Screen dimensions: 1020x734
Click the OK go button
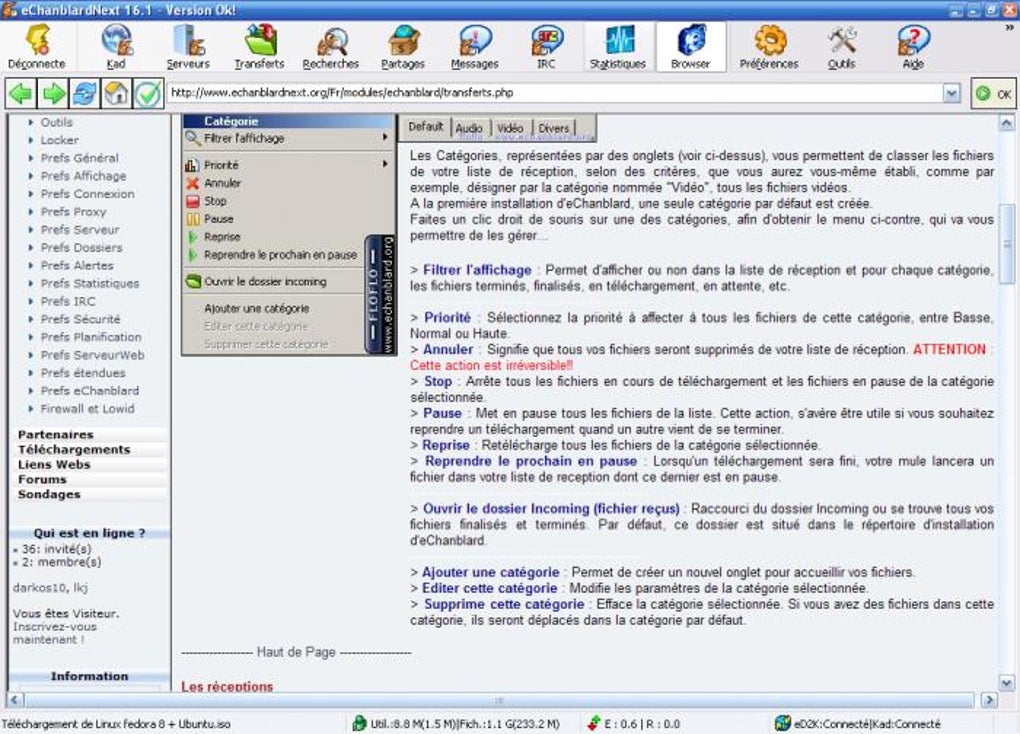993,94
